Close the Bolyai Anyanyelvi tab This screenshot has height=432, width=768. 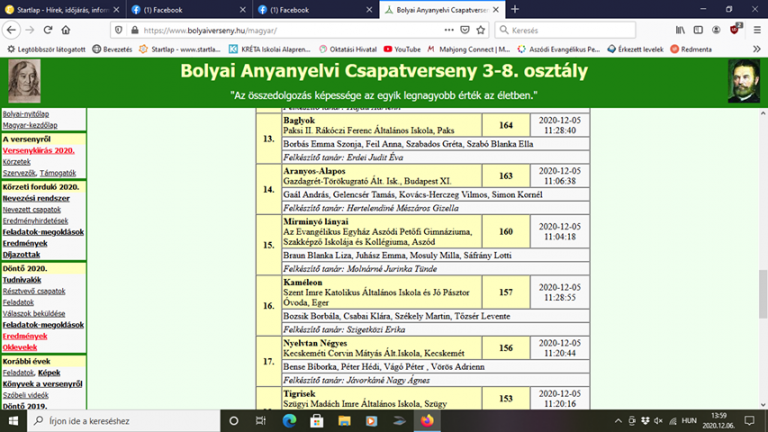pos(496,10)
